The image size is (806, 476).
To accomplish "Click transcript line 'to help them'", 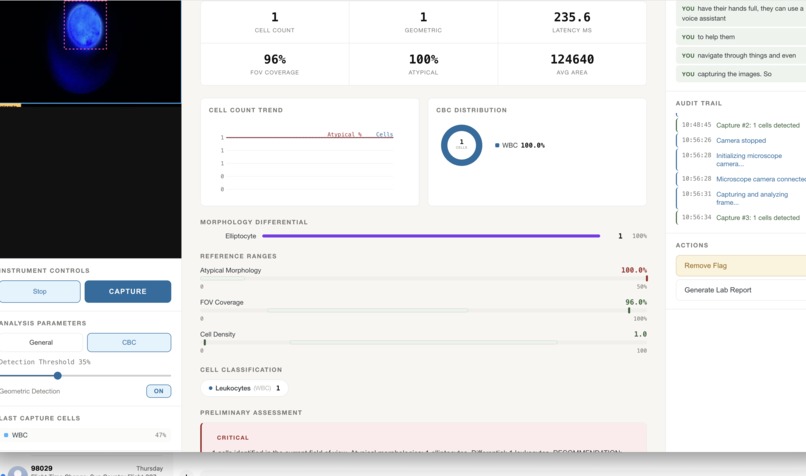I will (741, 37).
